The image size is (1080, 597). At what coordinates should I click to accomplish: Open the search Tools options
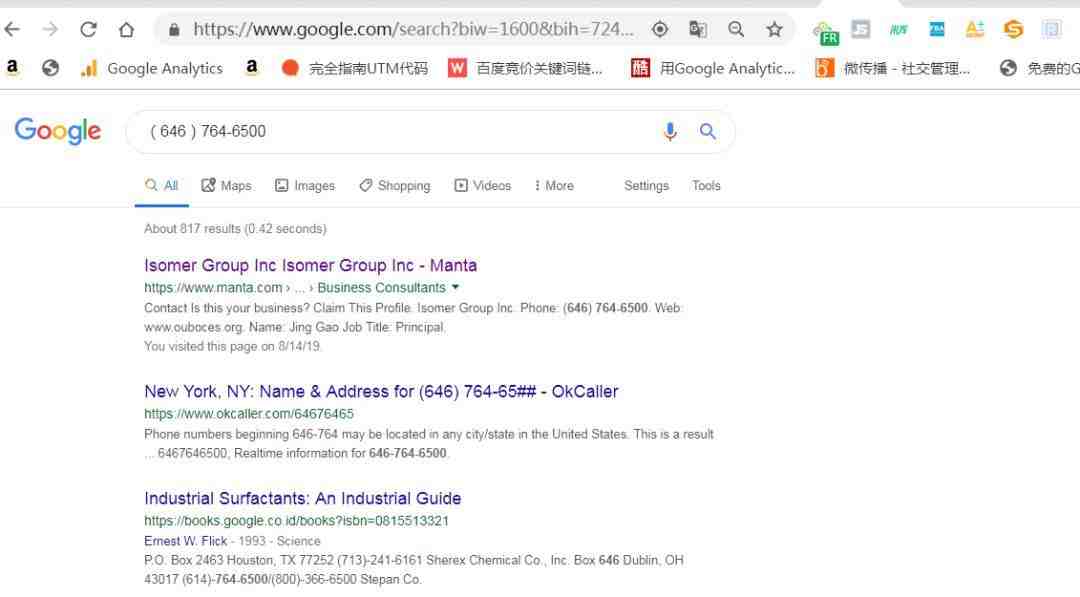[706, 185]
